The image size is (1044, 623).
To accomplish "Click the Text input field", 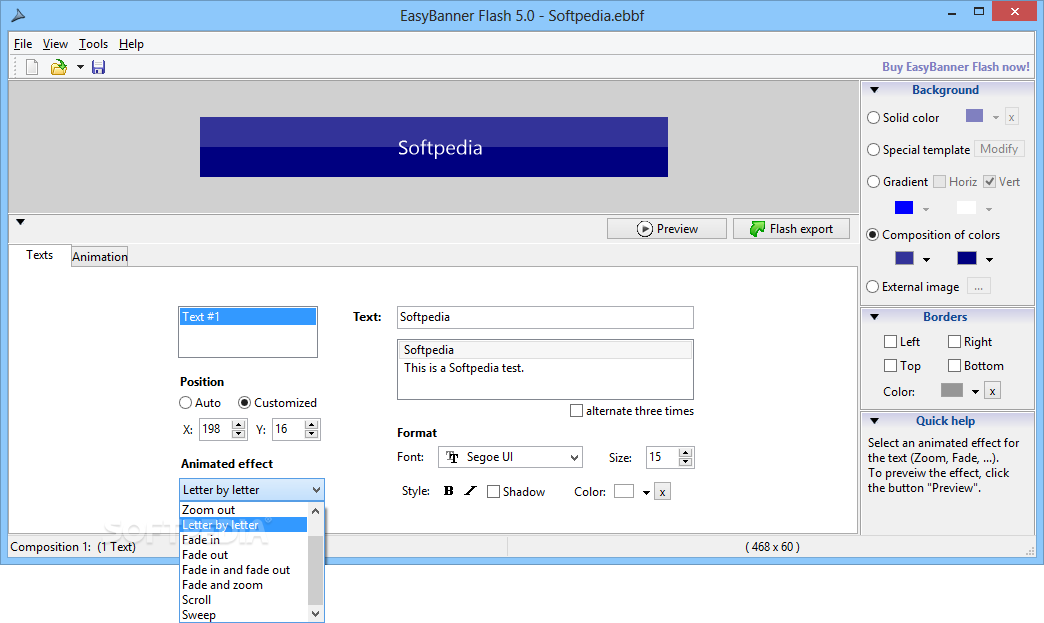I will [545, 317].
